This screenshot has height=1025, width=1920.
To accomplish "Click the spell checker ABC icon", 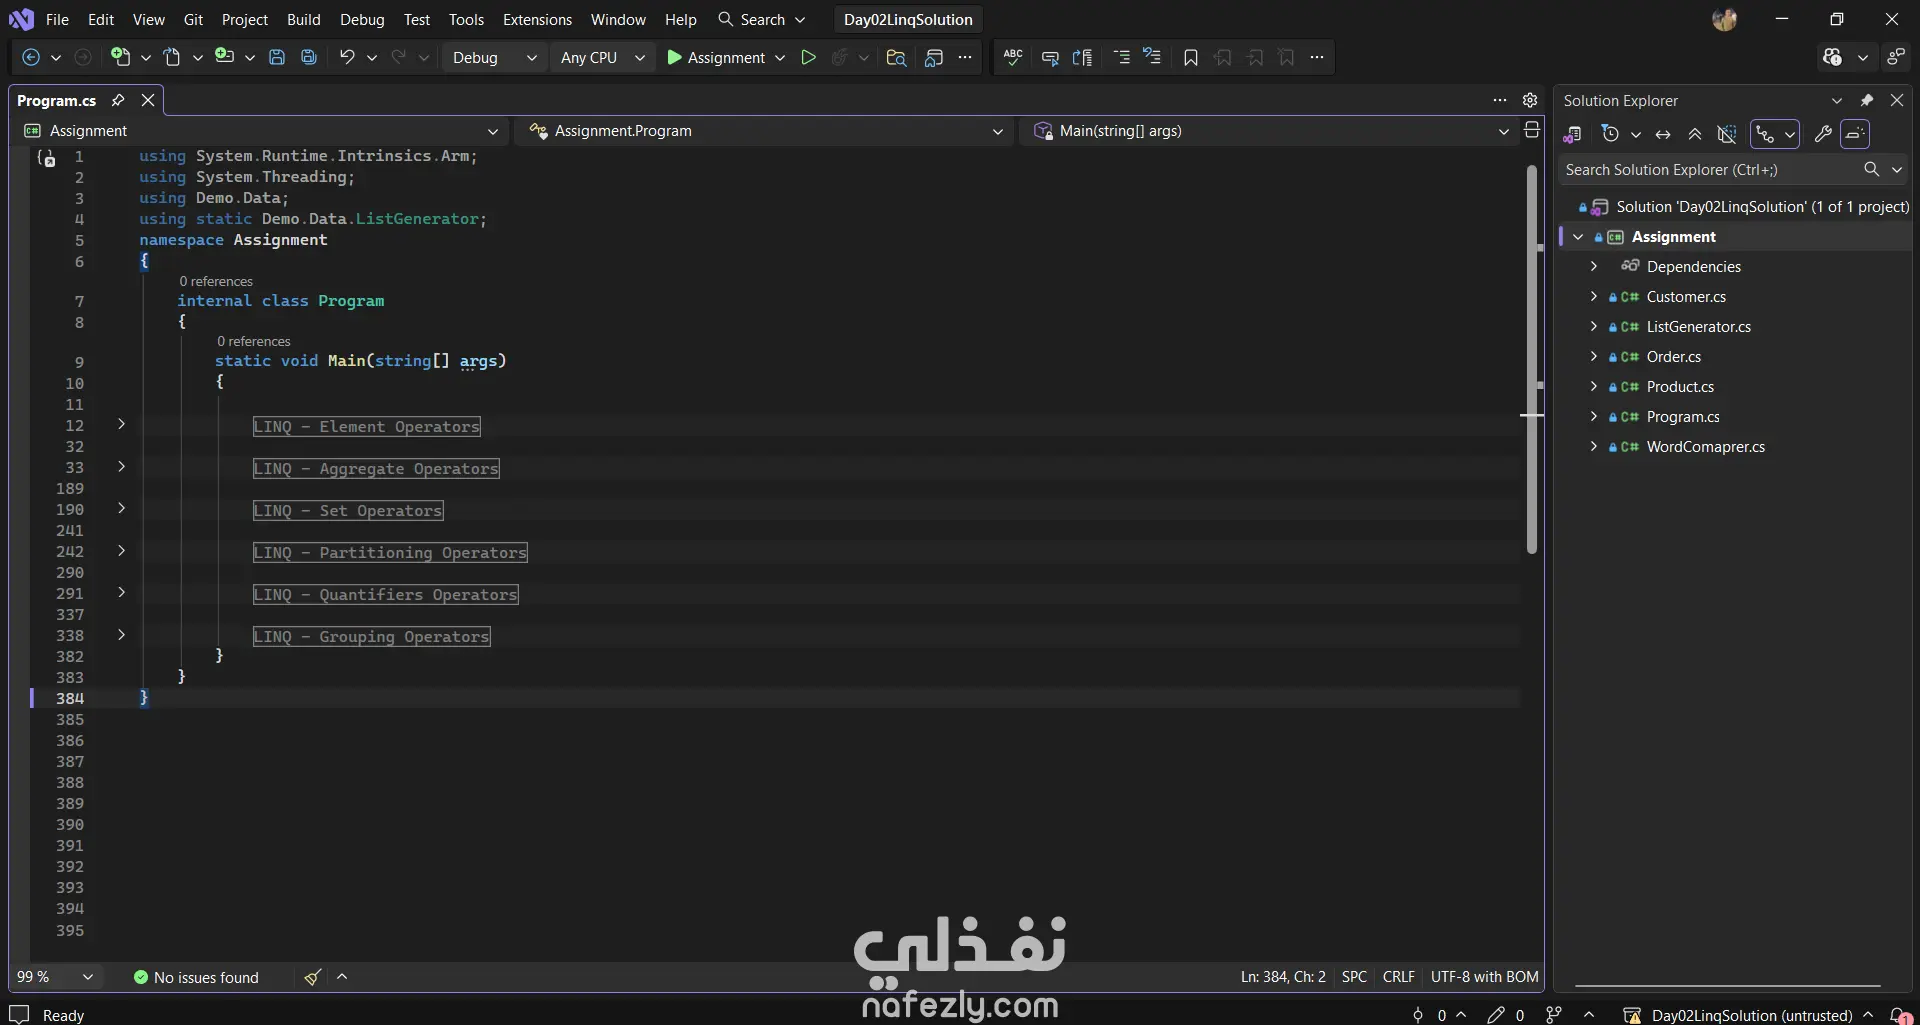I will (1013, 58).
